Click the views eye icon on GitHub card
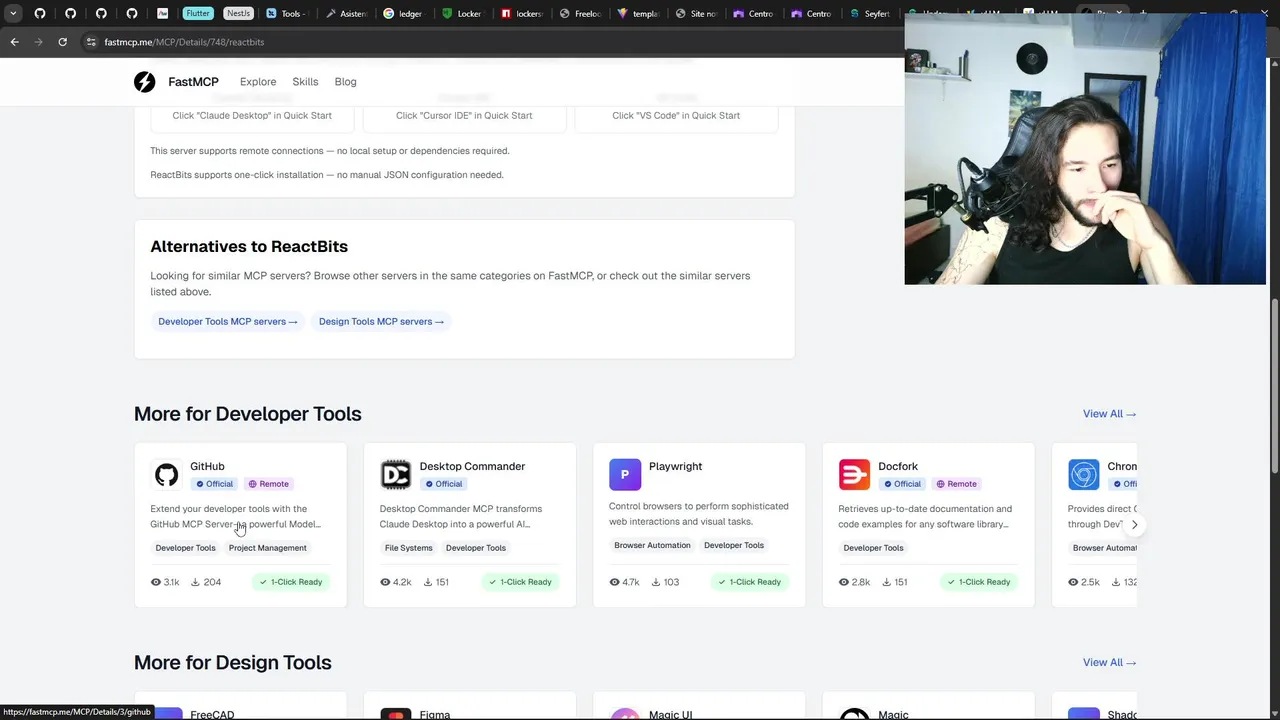Image resolution: width=1280 pixels, height=720 pixels. point(155,582)
